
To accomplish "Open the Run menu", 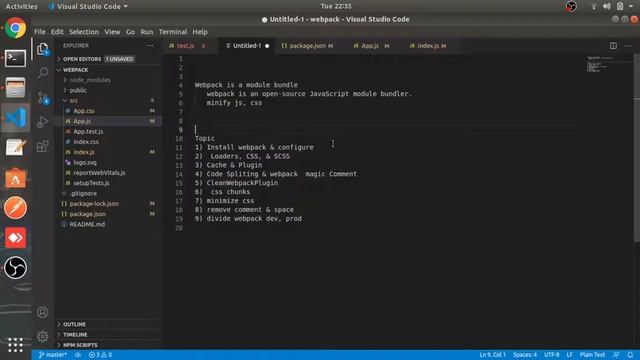I will (x=147, y=32).
